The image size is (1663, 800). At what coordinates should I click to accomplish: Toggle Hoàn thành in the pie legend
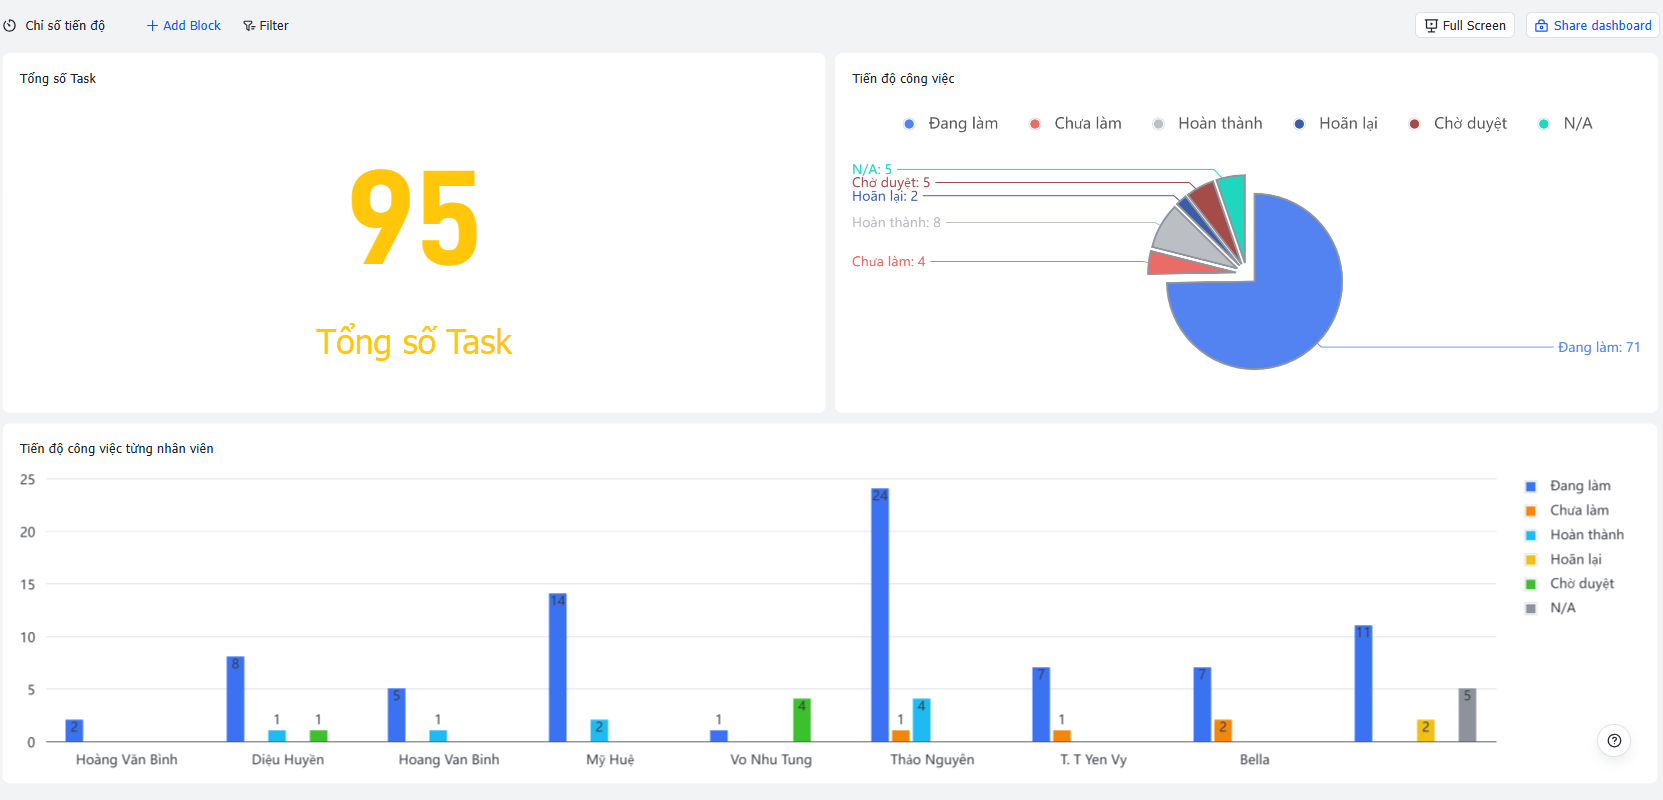1207,124
